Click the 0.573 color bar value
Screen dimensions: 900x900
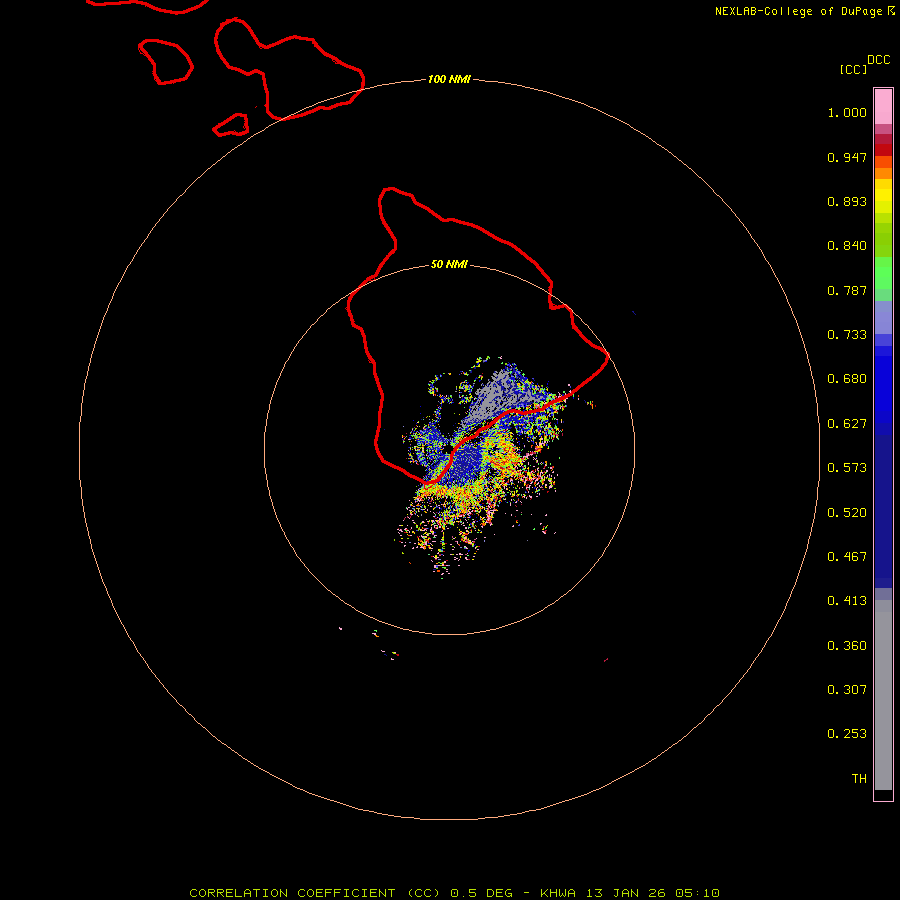(x=847, y=468)
